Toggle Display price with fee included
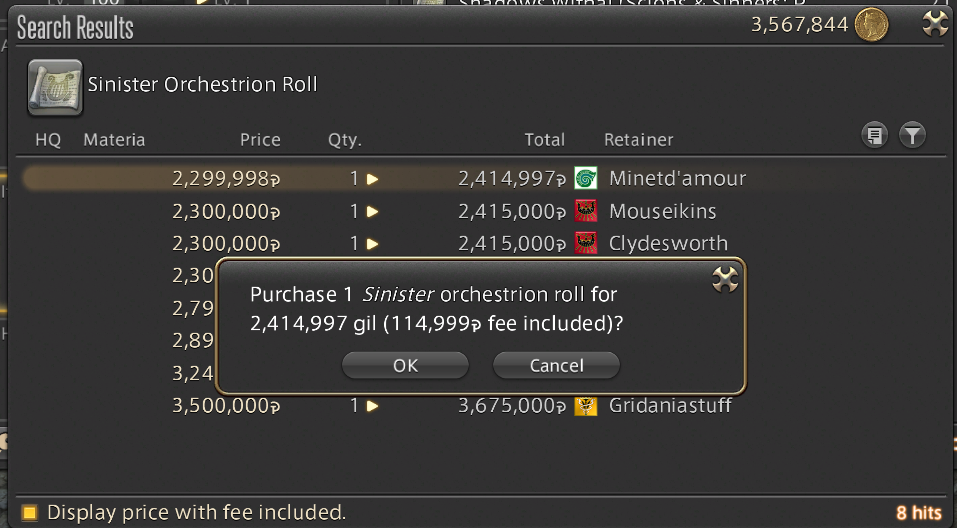 tap(29, 512)
